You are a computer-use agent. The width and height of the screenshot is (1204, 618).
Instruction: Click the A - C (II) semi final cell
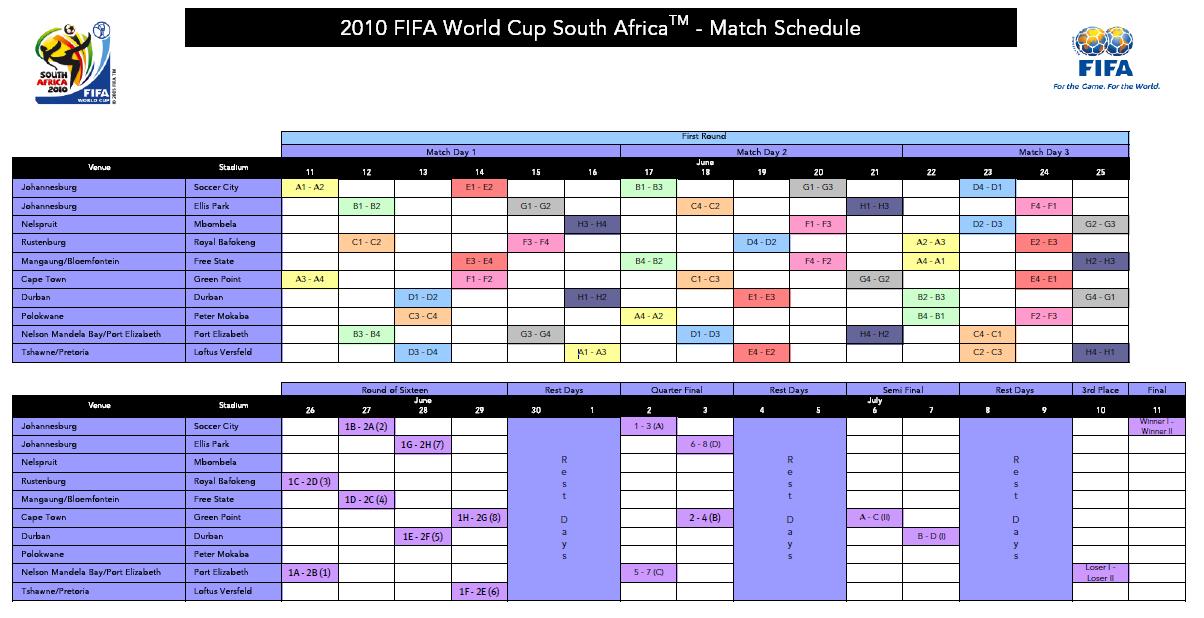point(874,518)
